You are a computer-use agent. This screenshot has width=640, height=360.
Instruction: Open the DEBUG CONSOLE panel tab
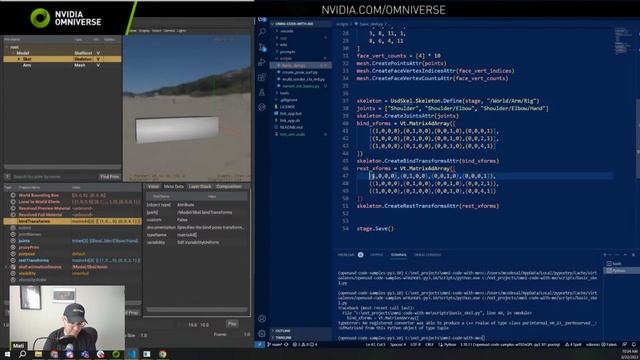point(427,255)
